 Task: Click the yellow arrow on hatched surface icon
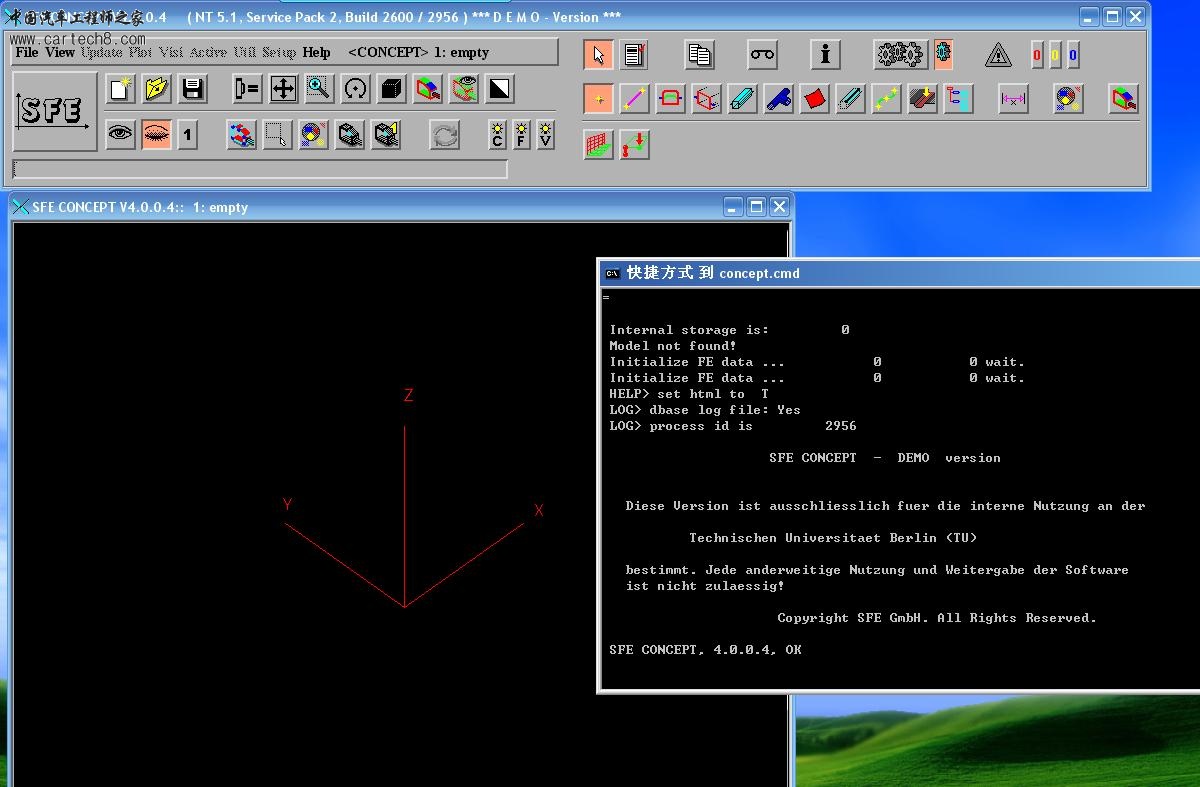922,98
